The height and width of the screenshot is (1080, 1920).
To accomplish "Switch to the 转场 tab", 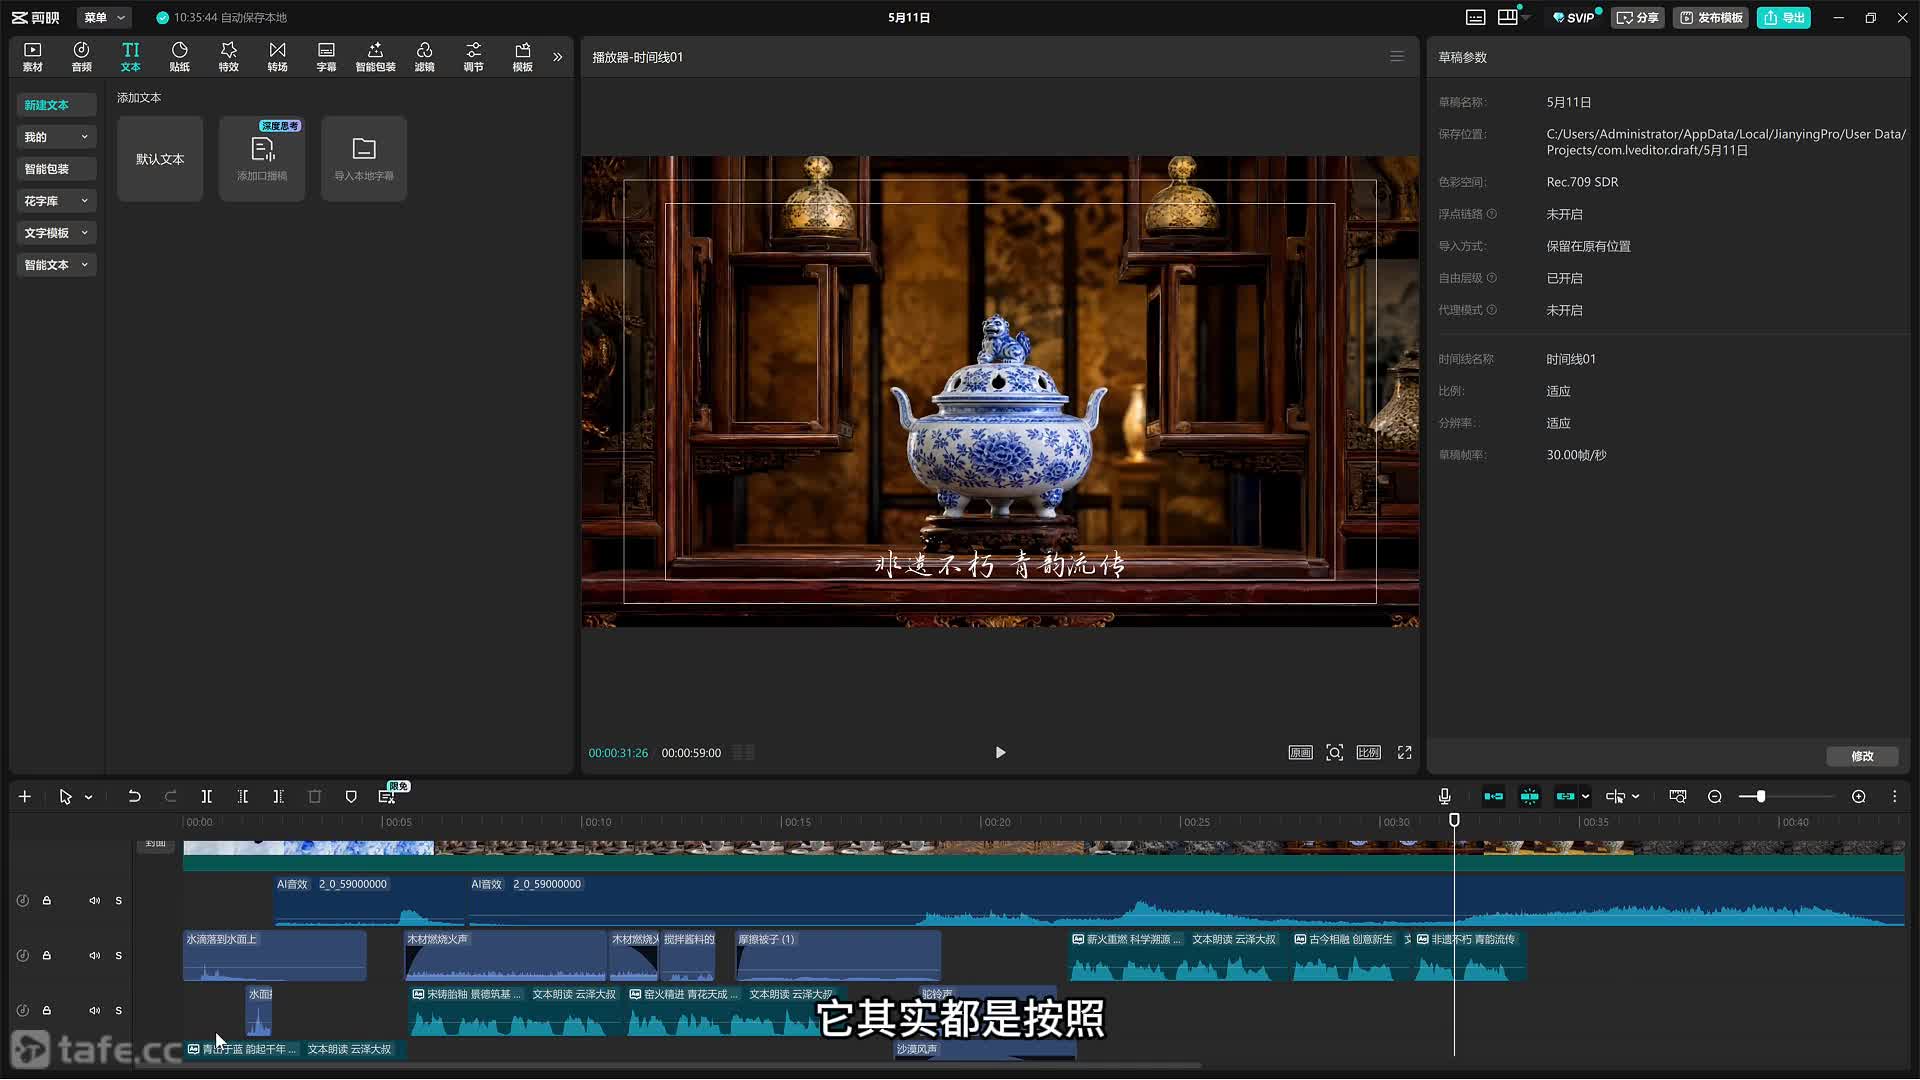I will pos(277,57).
